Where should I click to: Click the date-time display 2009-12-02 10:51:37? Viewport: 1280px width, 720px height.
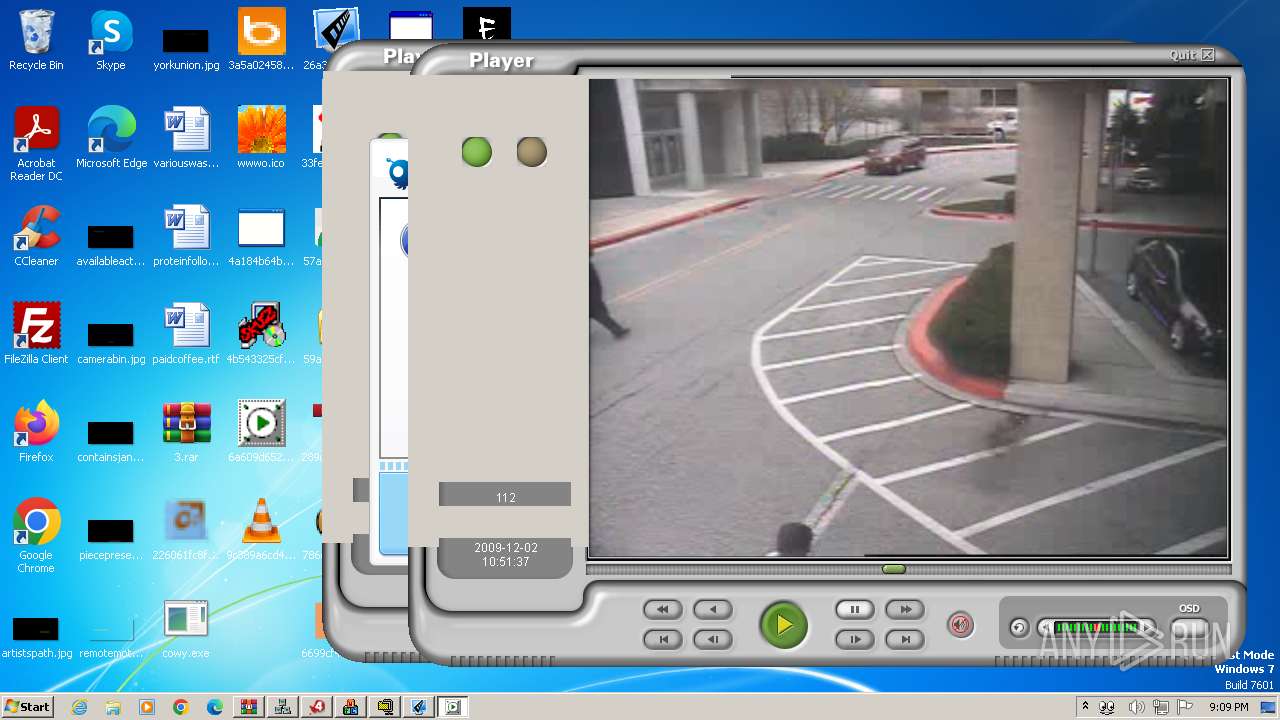pos(505,556)
